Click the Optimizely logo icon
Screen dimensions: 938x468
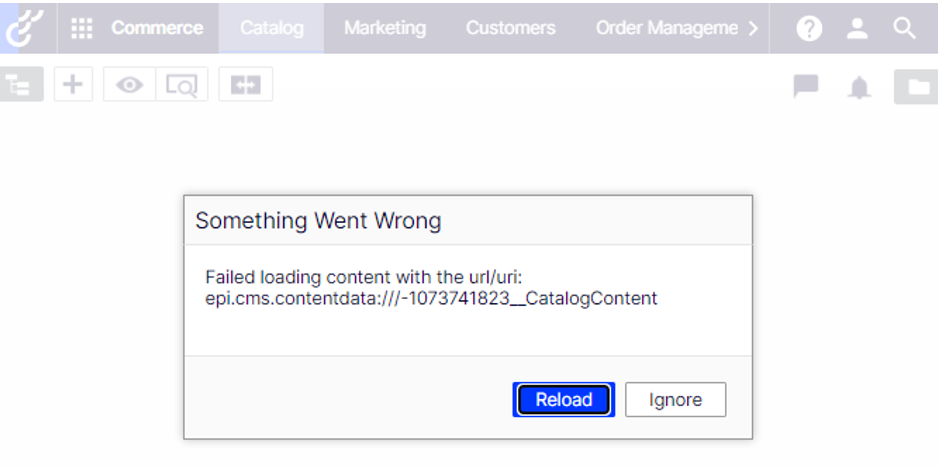[22, 27]
